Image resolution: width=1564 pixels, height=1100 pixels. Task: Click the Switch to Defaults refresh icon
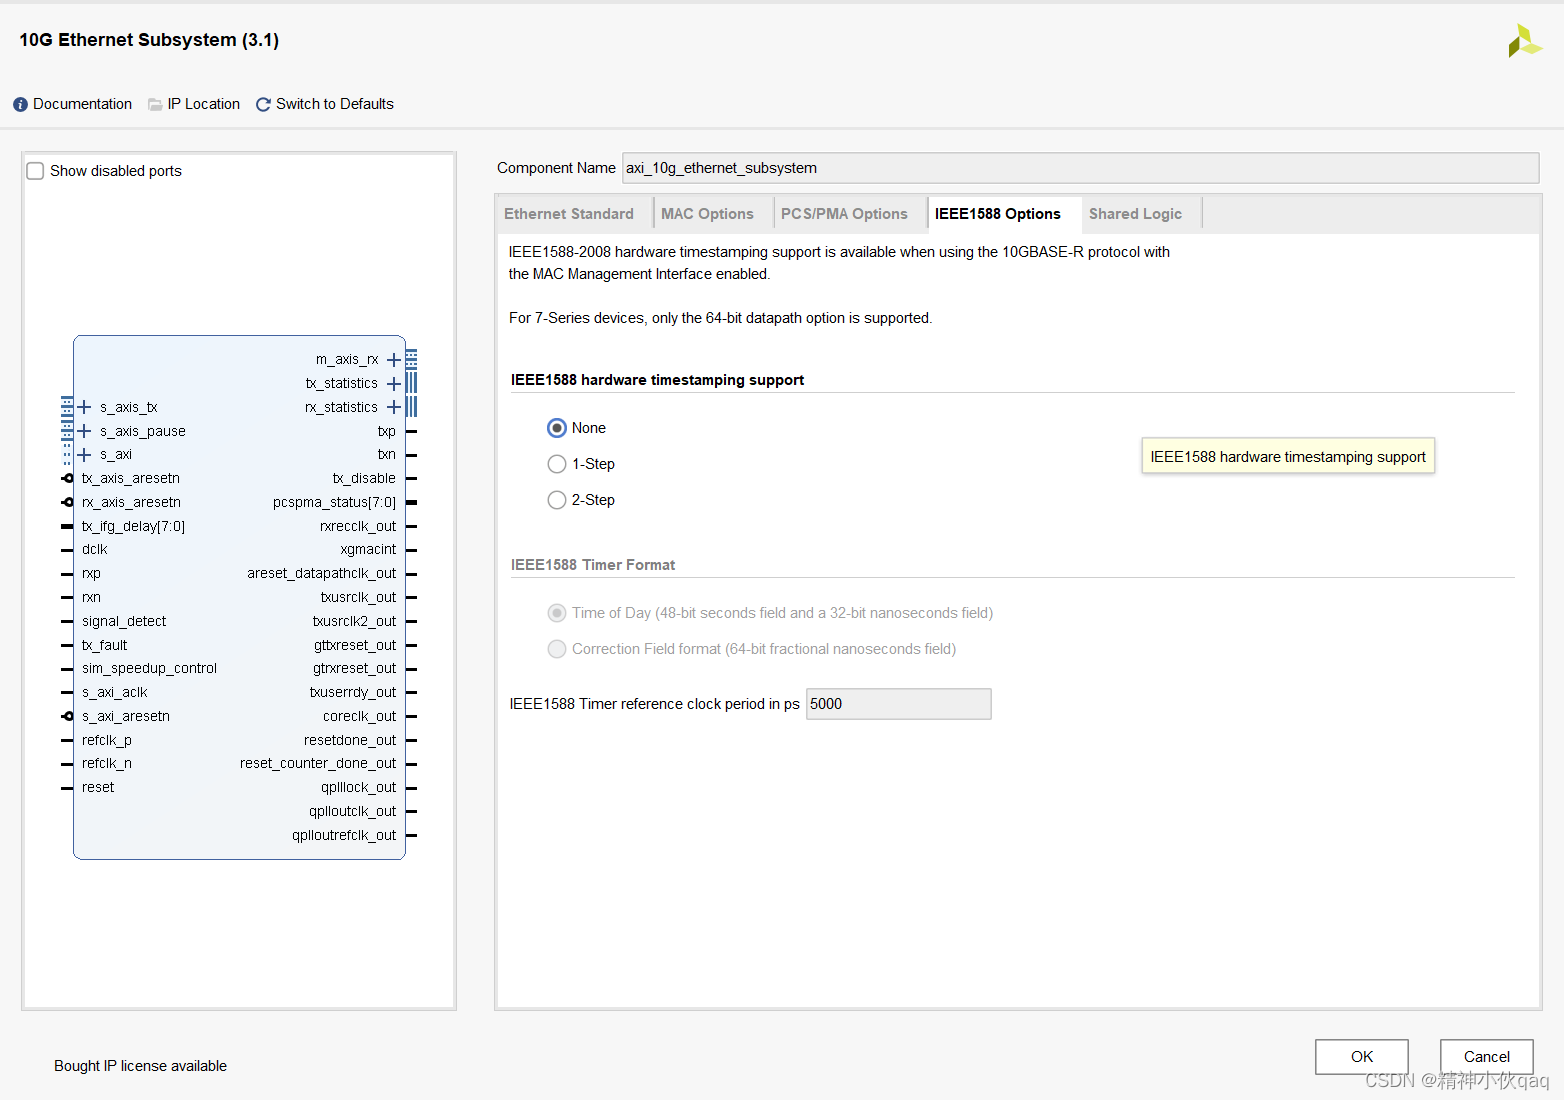(263, 105)
